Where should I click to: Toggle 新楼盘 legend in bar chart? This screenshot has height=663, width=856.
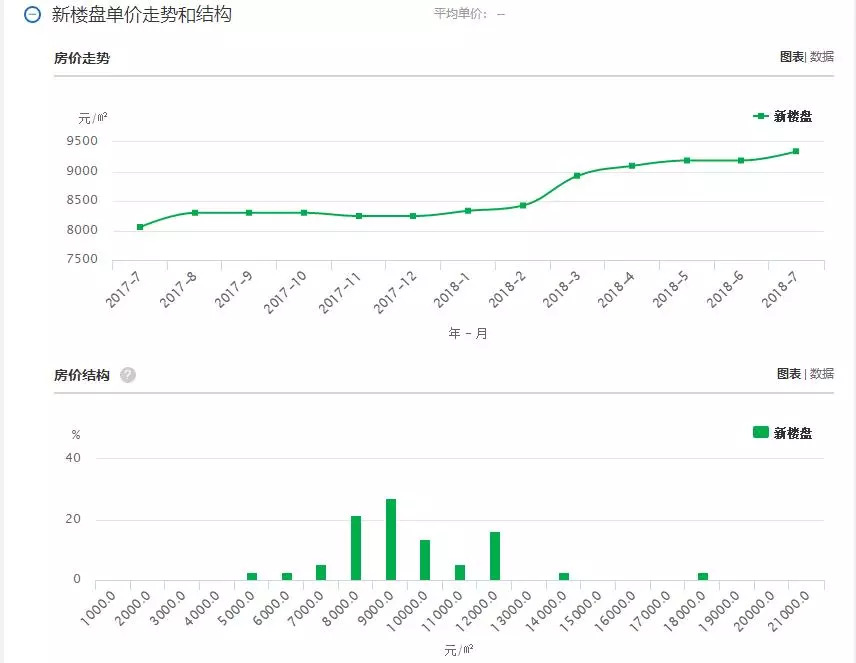point(782,433)
